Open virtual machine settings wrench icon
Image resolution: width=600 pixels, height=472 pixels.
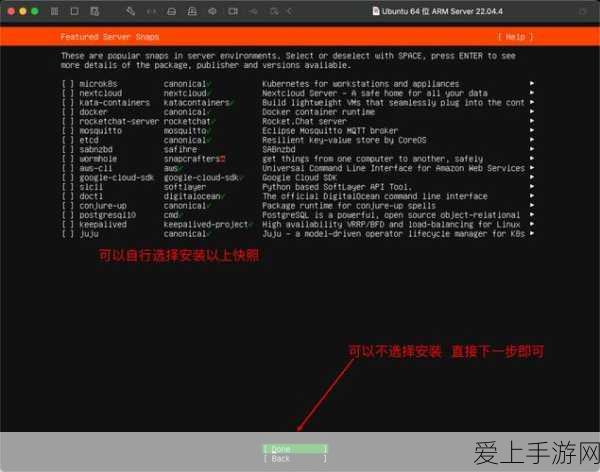(130, 11)
